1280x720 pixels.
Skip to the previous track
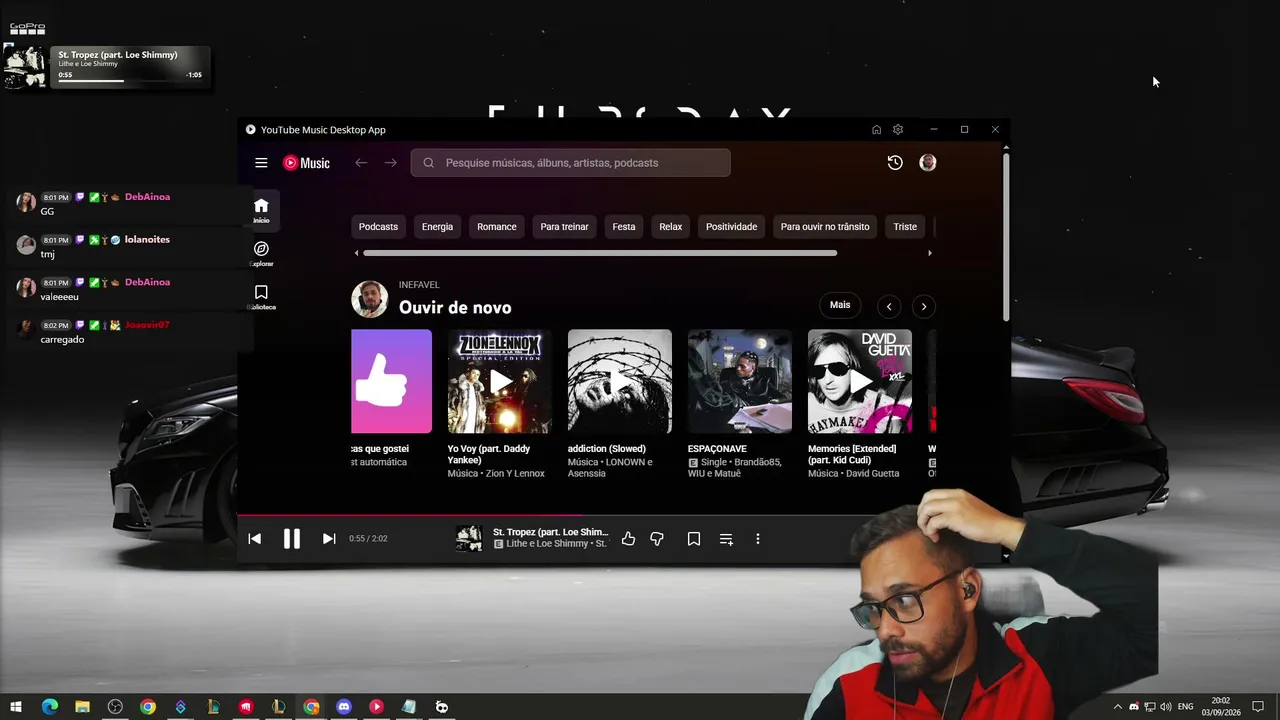(x=255, y=539)
